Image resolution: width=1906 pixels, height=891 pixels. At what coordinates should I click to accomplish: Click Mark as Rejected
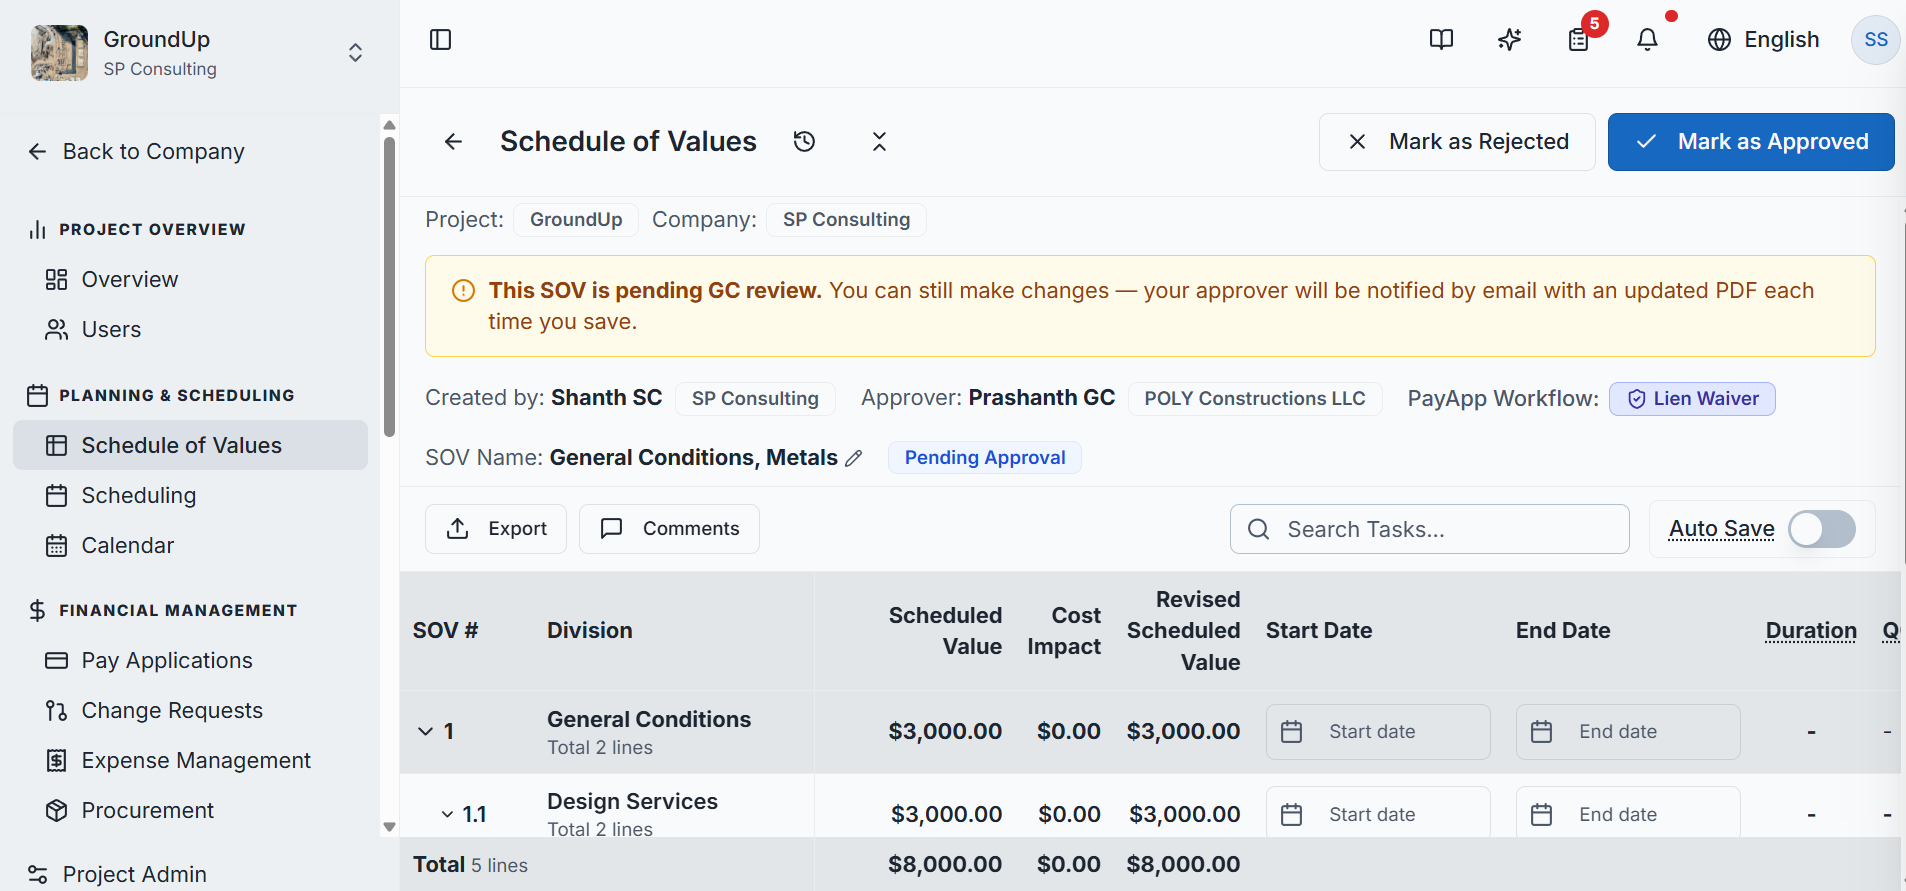tap(1457, 142)
